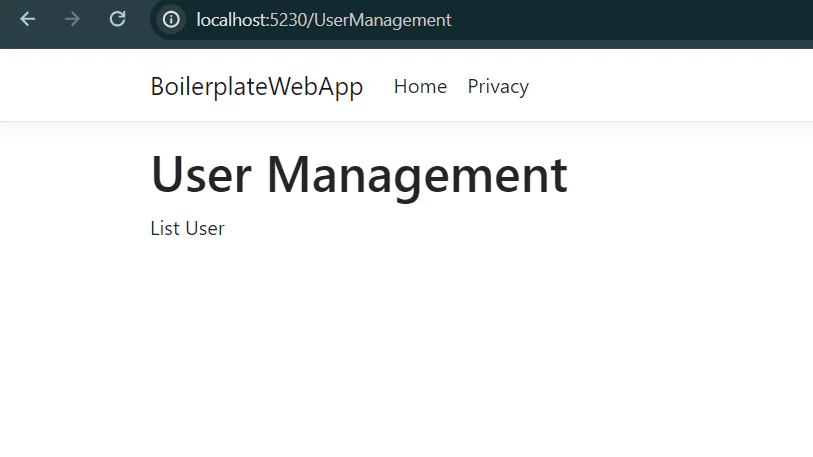Open the BoilerplateWebApp brand link

[x=256, y=86]
